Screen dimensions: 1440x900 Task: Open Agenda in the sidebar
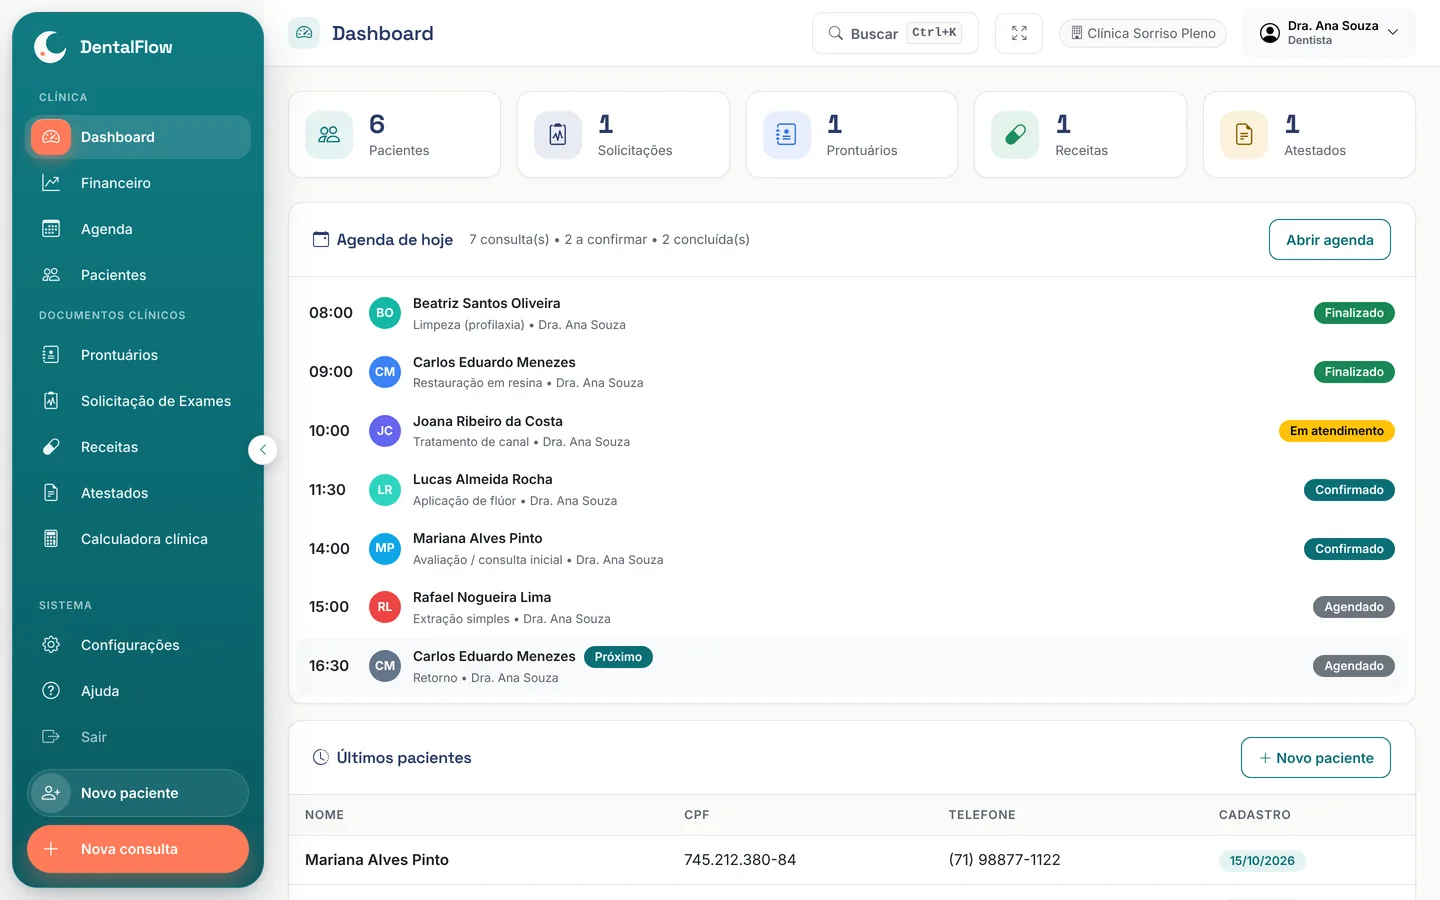point(138,229)
